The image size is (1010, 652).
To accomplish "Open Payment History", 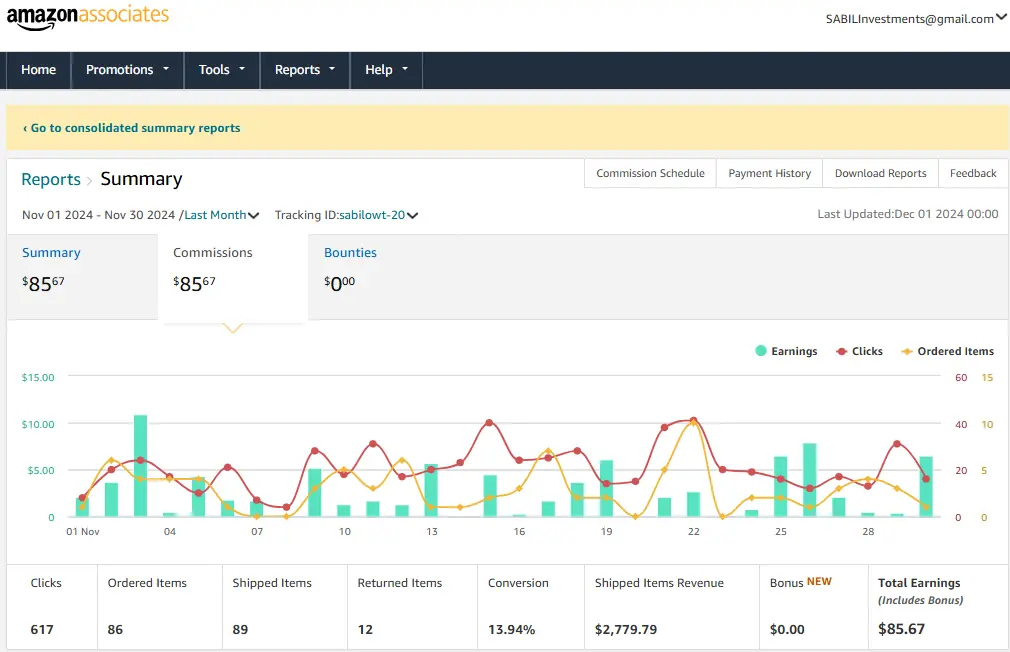I will 769,173.
